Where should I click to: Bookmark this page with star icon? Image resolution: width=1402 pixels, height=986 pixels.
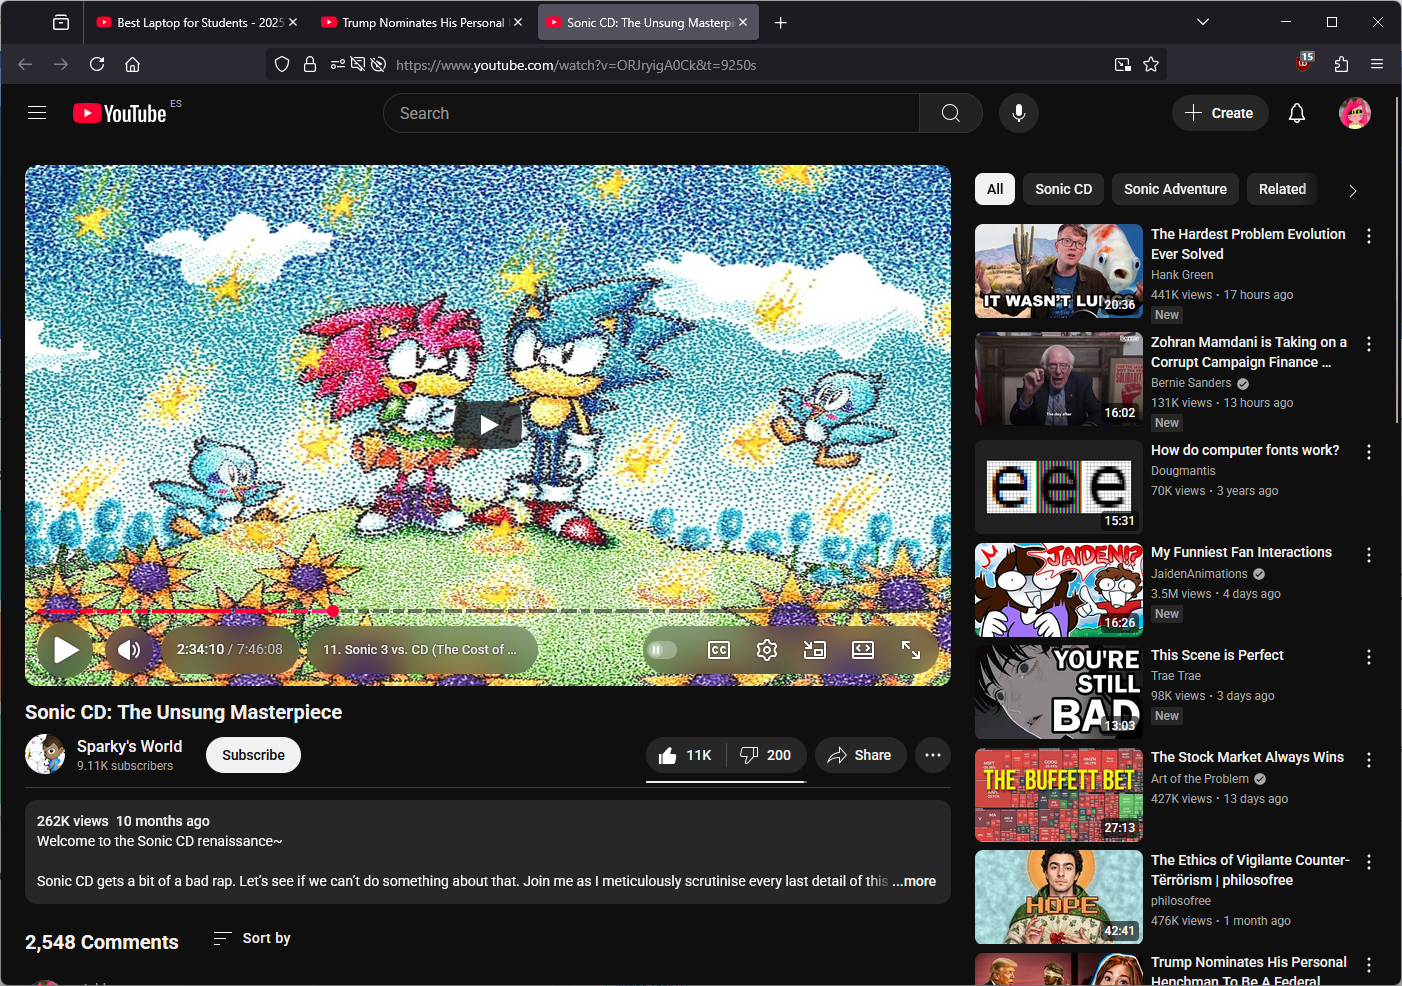tap(1151, 64)
